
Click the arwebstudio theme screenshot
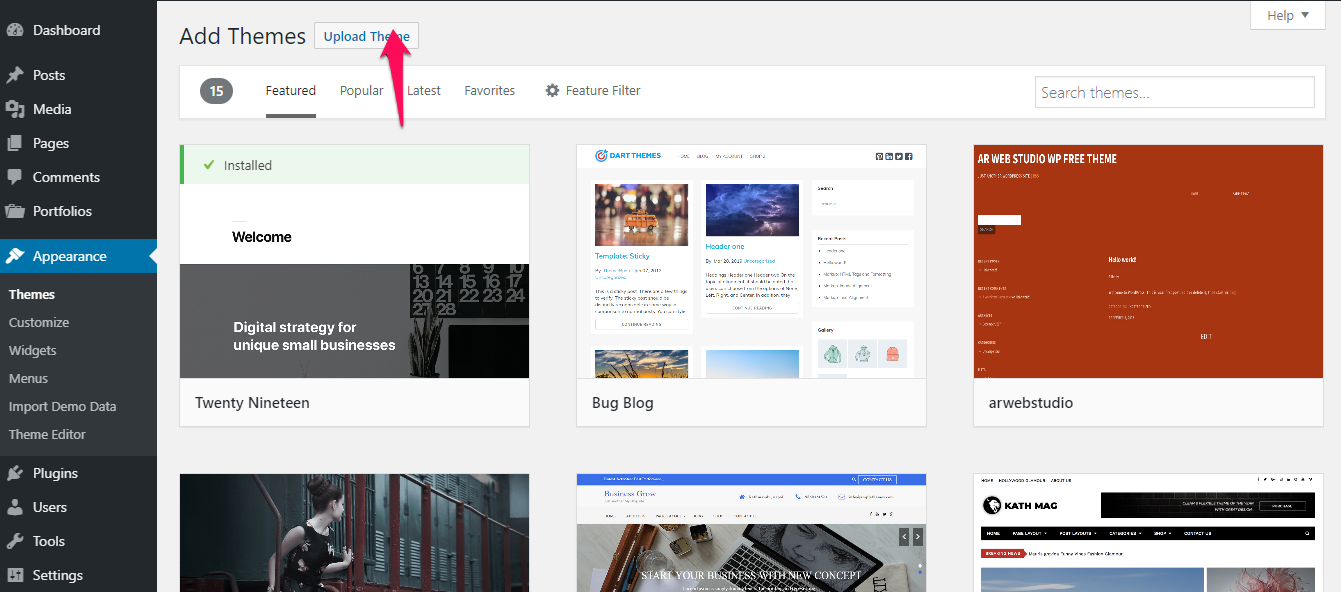tap(1148, 262)
